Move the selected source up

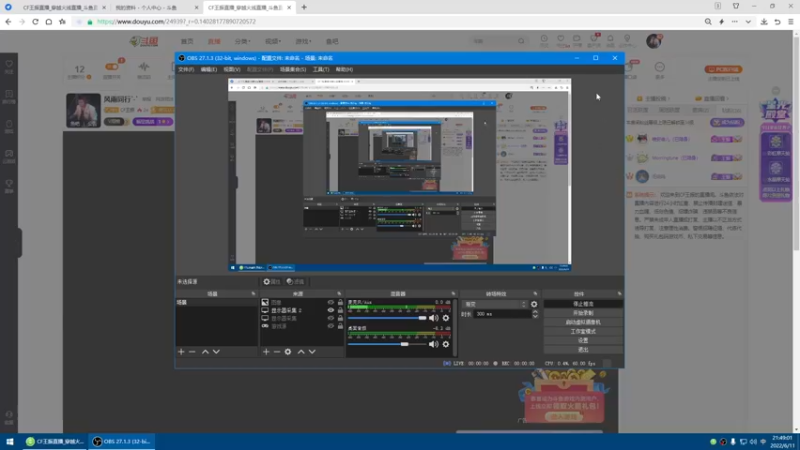(x=301, y=352)
